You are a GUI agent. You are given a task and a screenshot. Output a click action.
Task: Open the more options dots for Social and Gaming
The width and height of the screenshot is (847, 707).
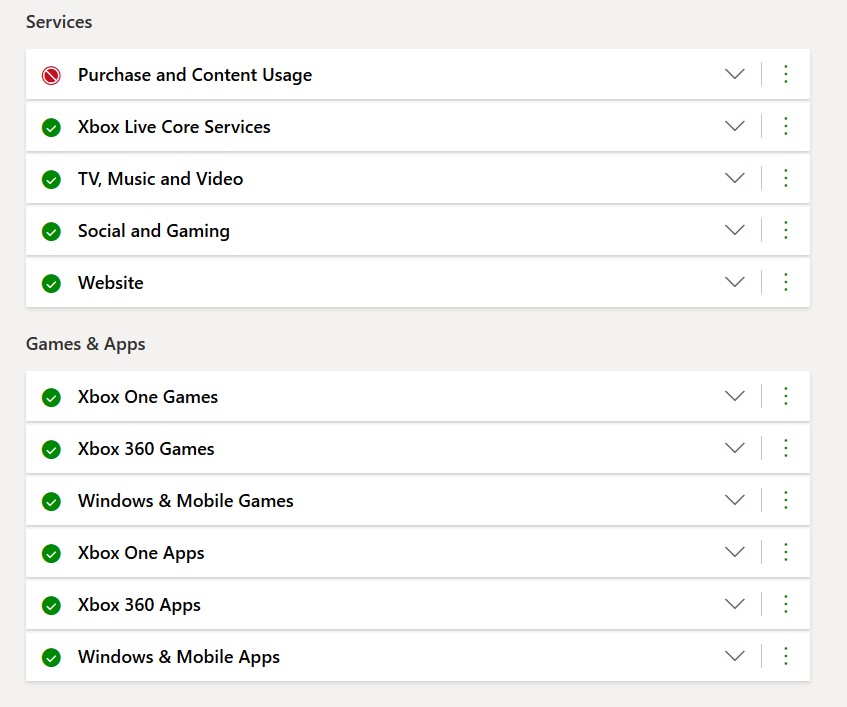point(786,230)
